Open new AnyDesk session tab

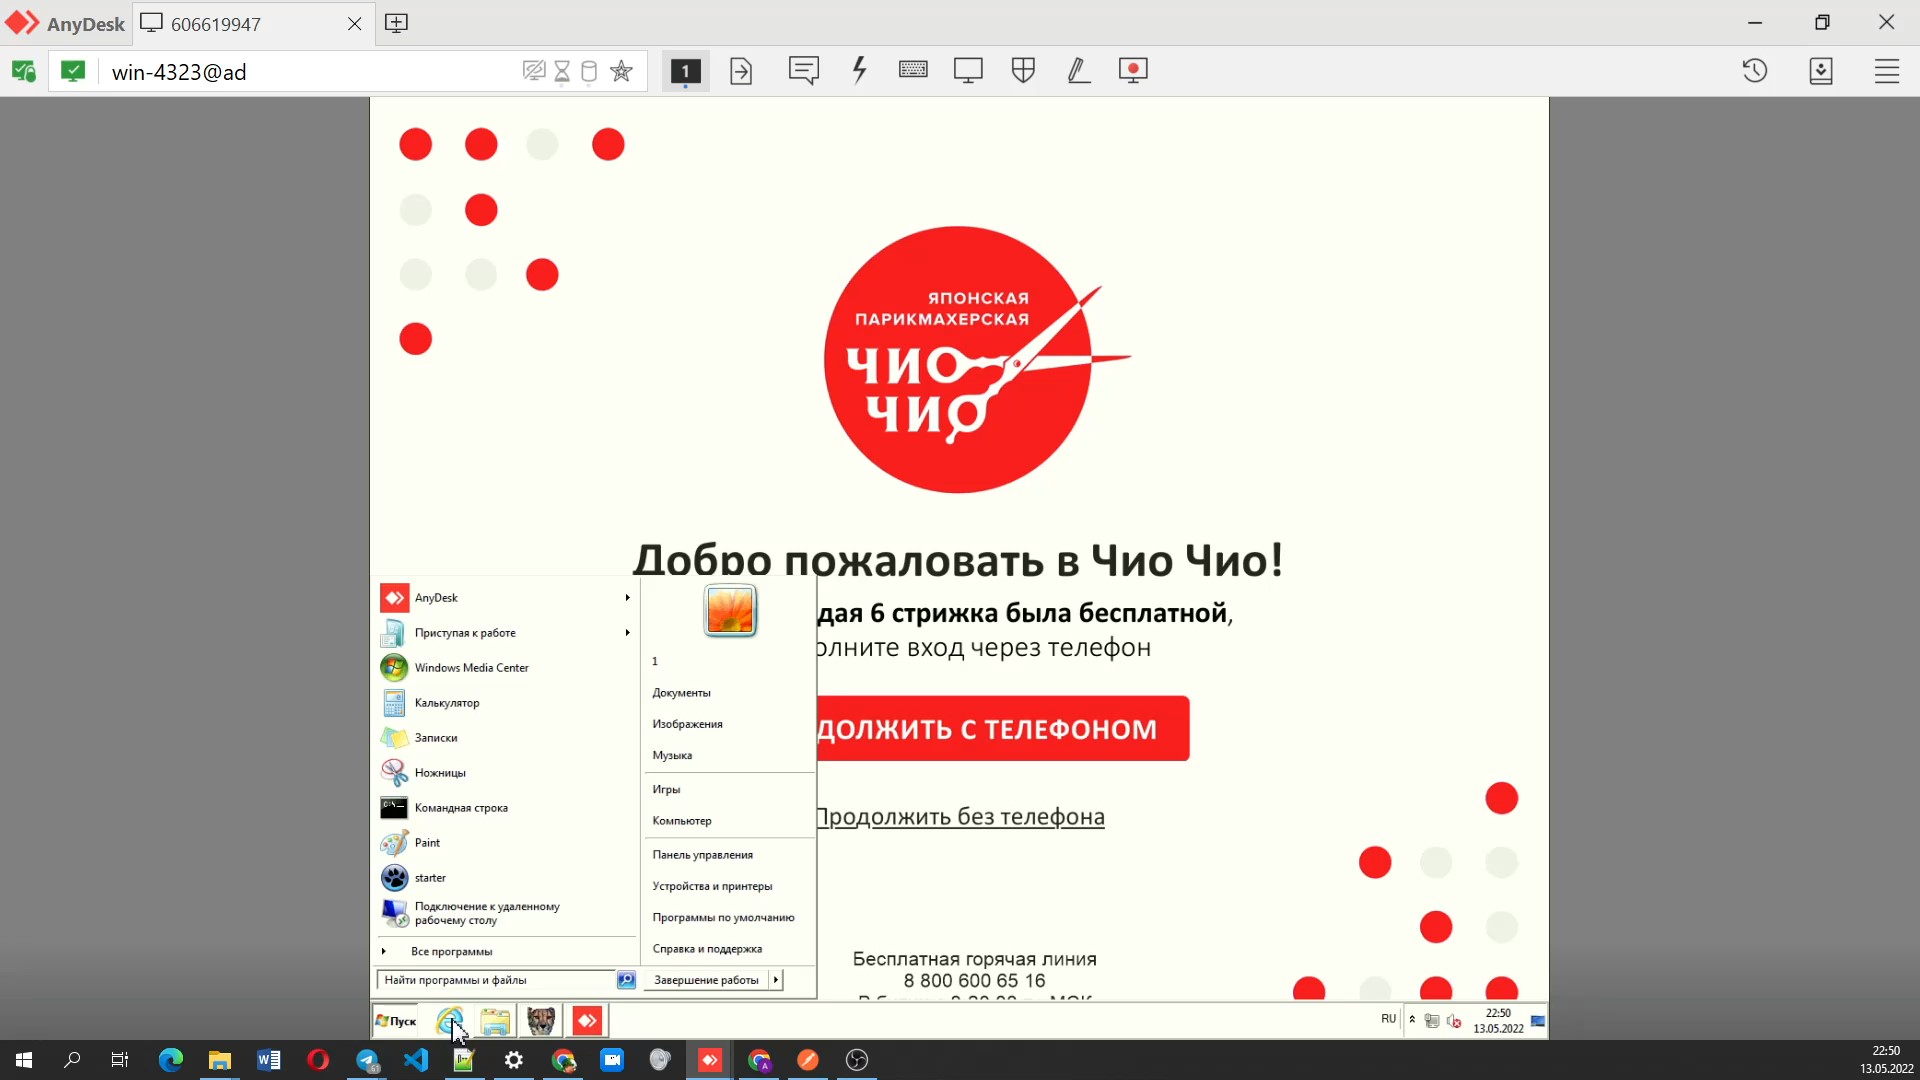pyautogui.click(x=396, y=23)
